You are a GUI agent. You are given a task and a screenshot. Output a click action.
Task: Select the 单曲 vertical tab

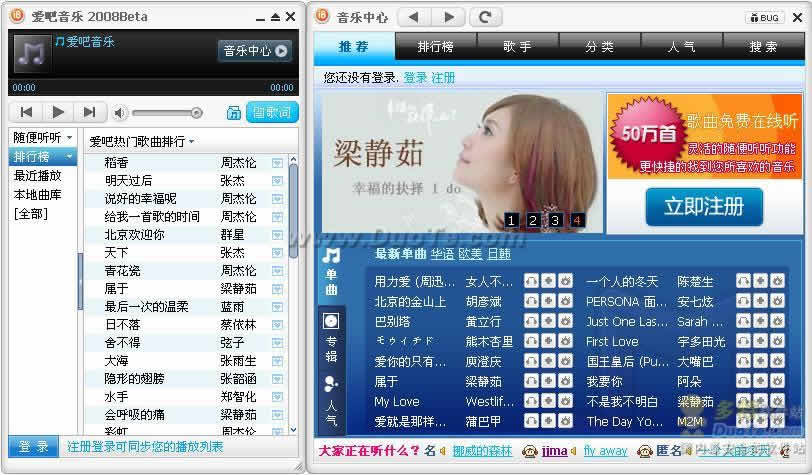(x=331, y=272)
